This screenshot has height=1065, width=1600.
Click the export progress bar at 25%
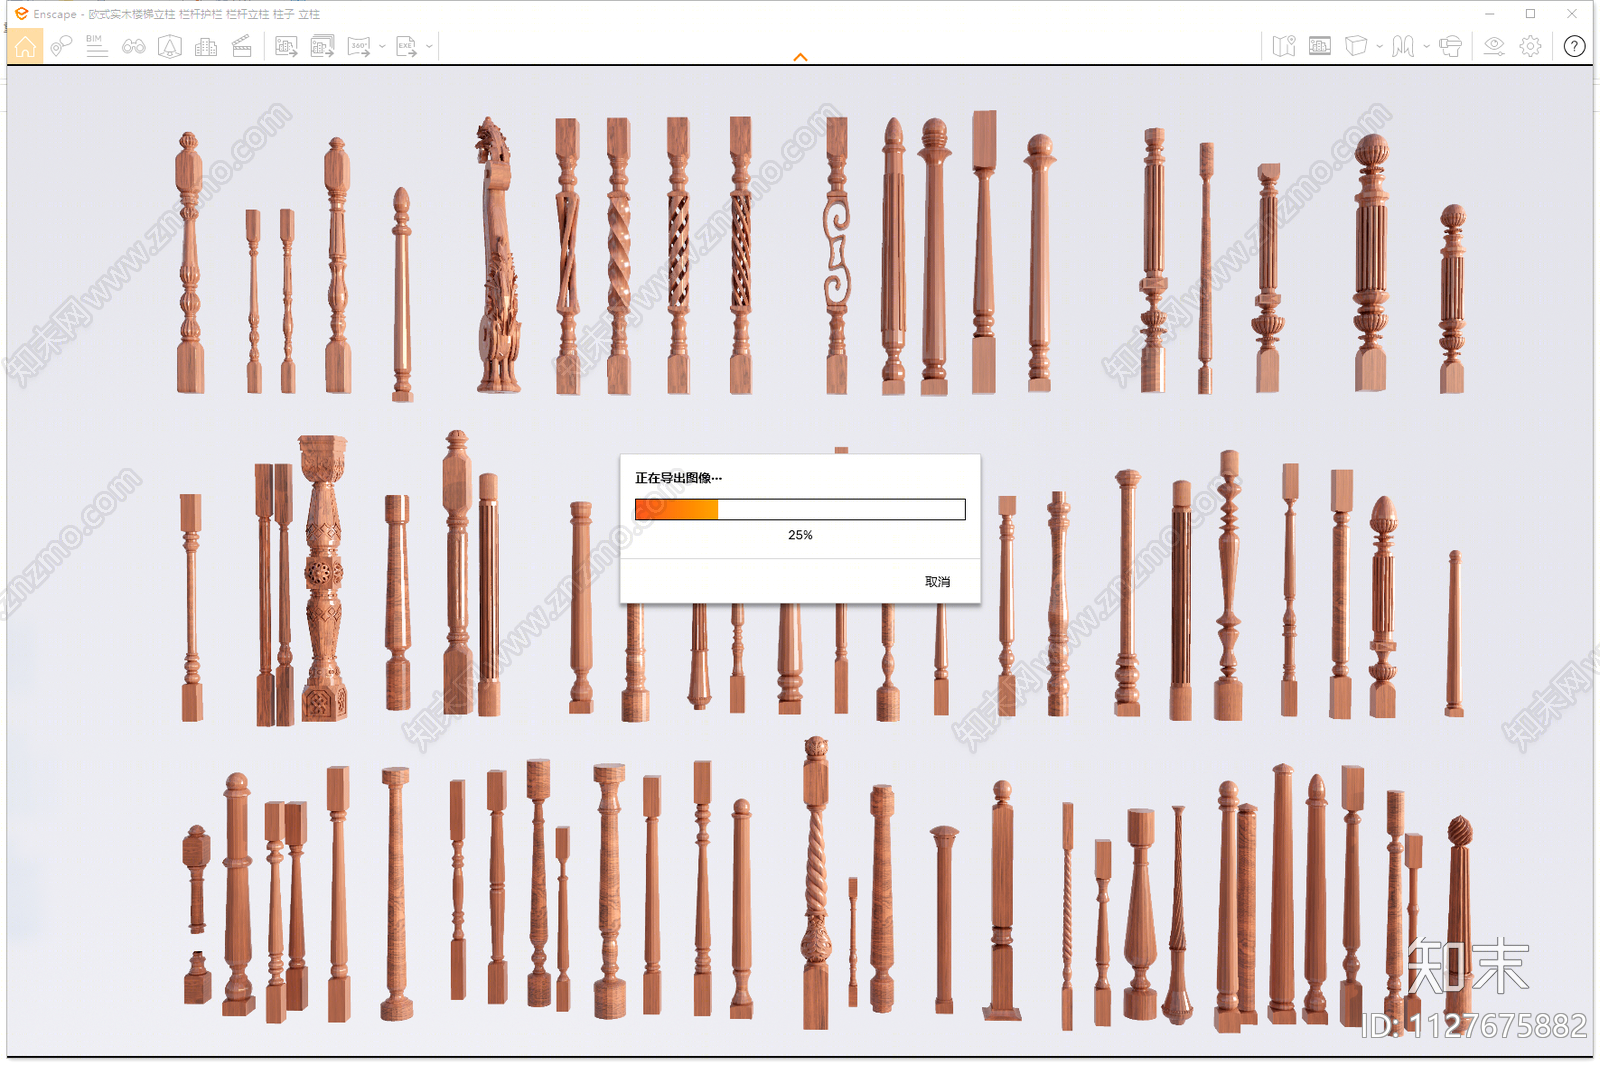800,510
